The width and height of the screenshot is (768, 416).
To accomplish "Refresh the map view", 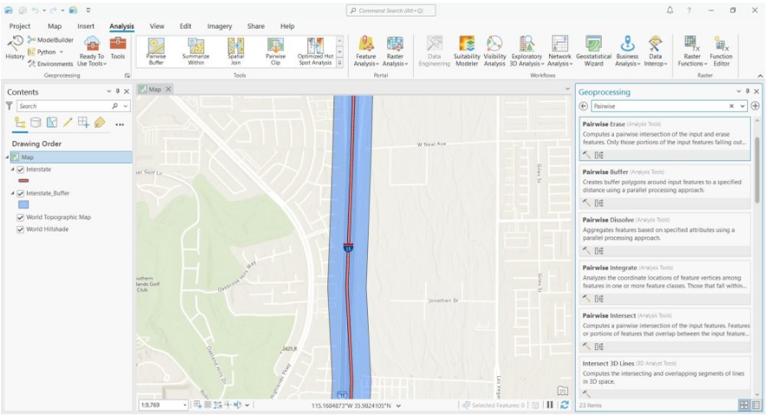I will coord(564,405).
